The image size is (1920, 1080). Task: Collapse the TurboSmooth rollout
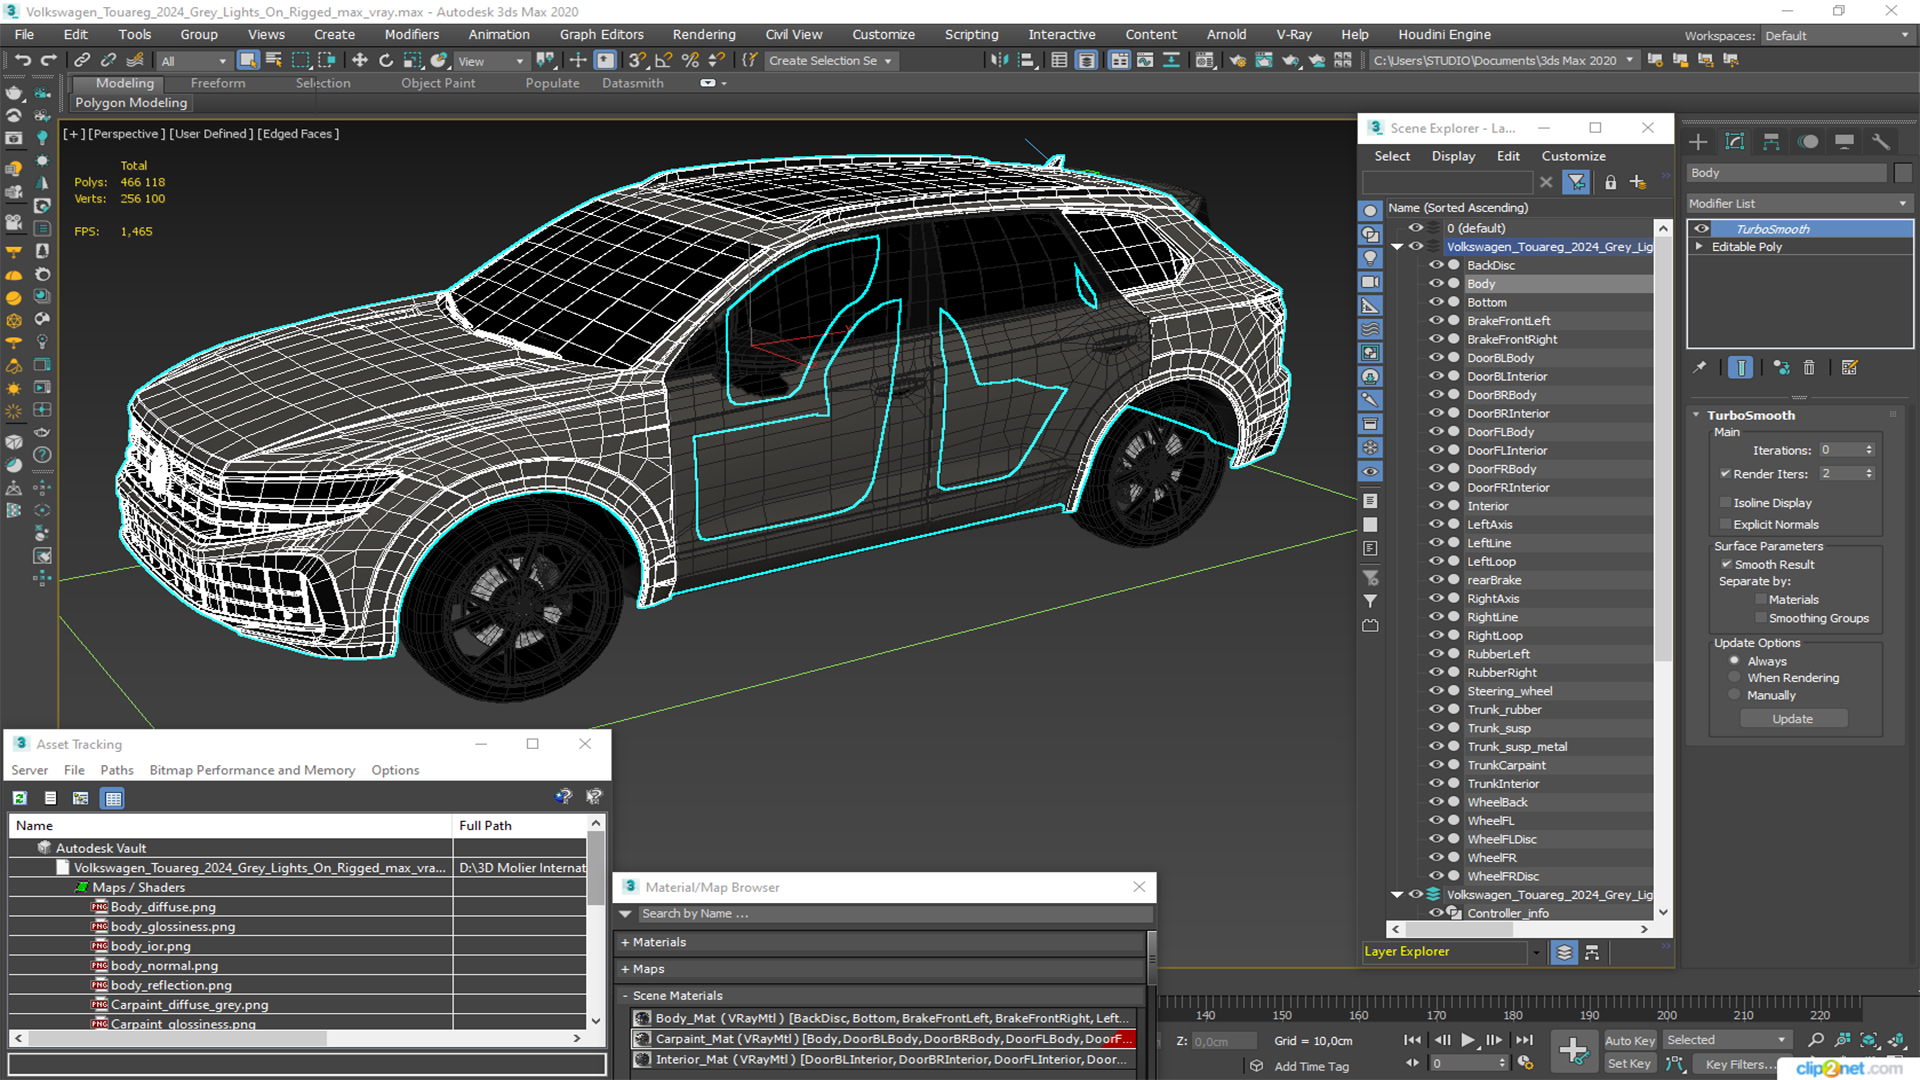tap(1696, 415)
